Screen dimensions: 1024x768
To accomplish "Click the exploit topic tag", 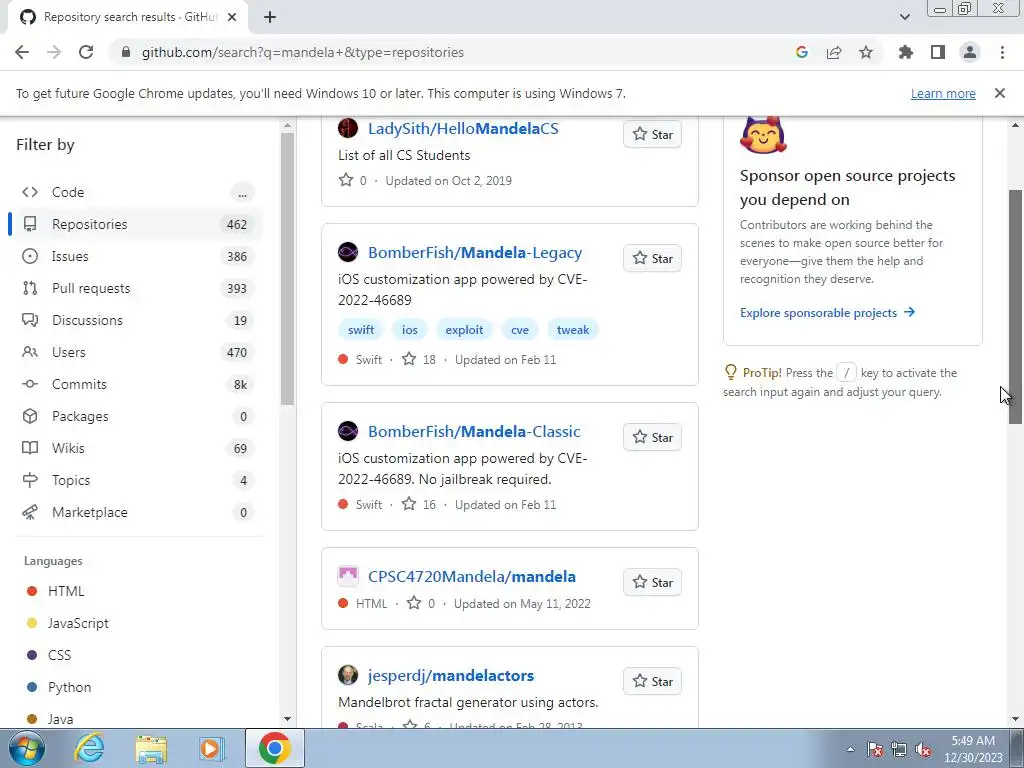I will (x=464, y=330).
